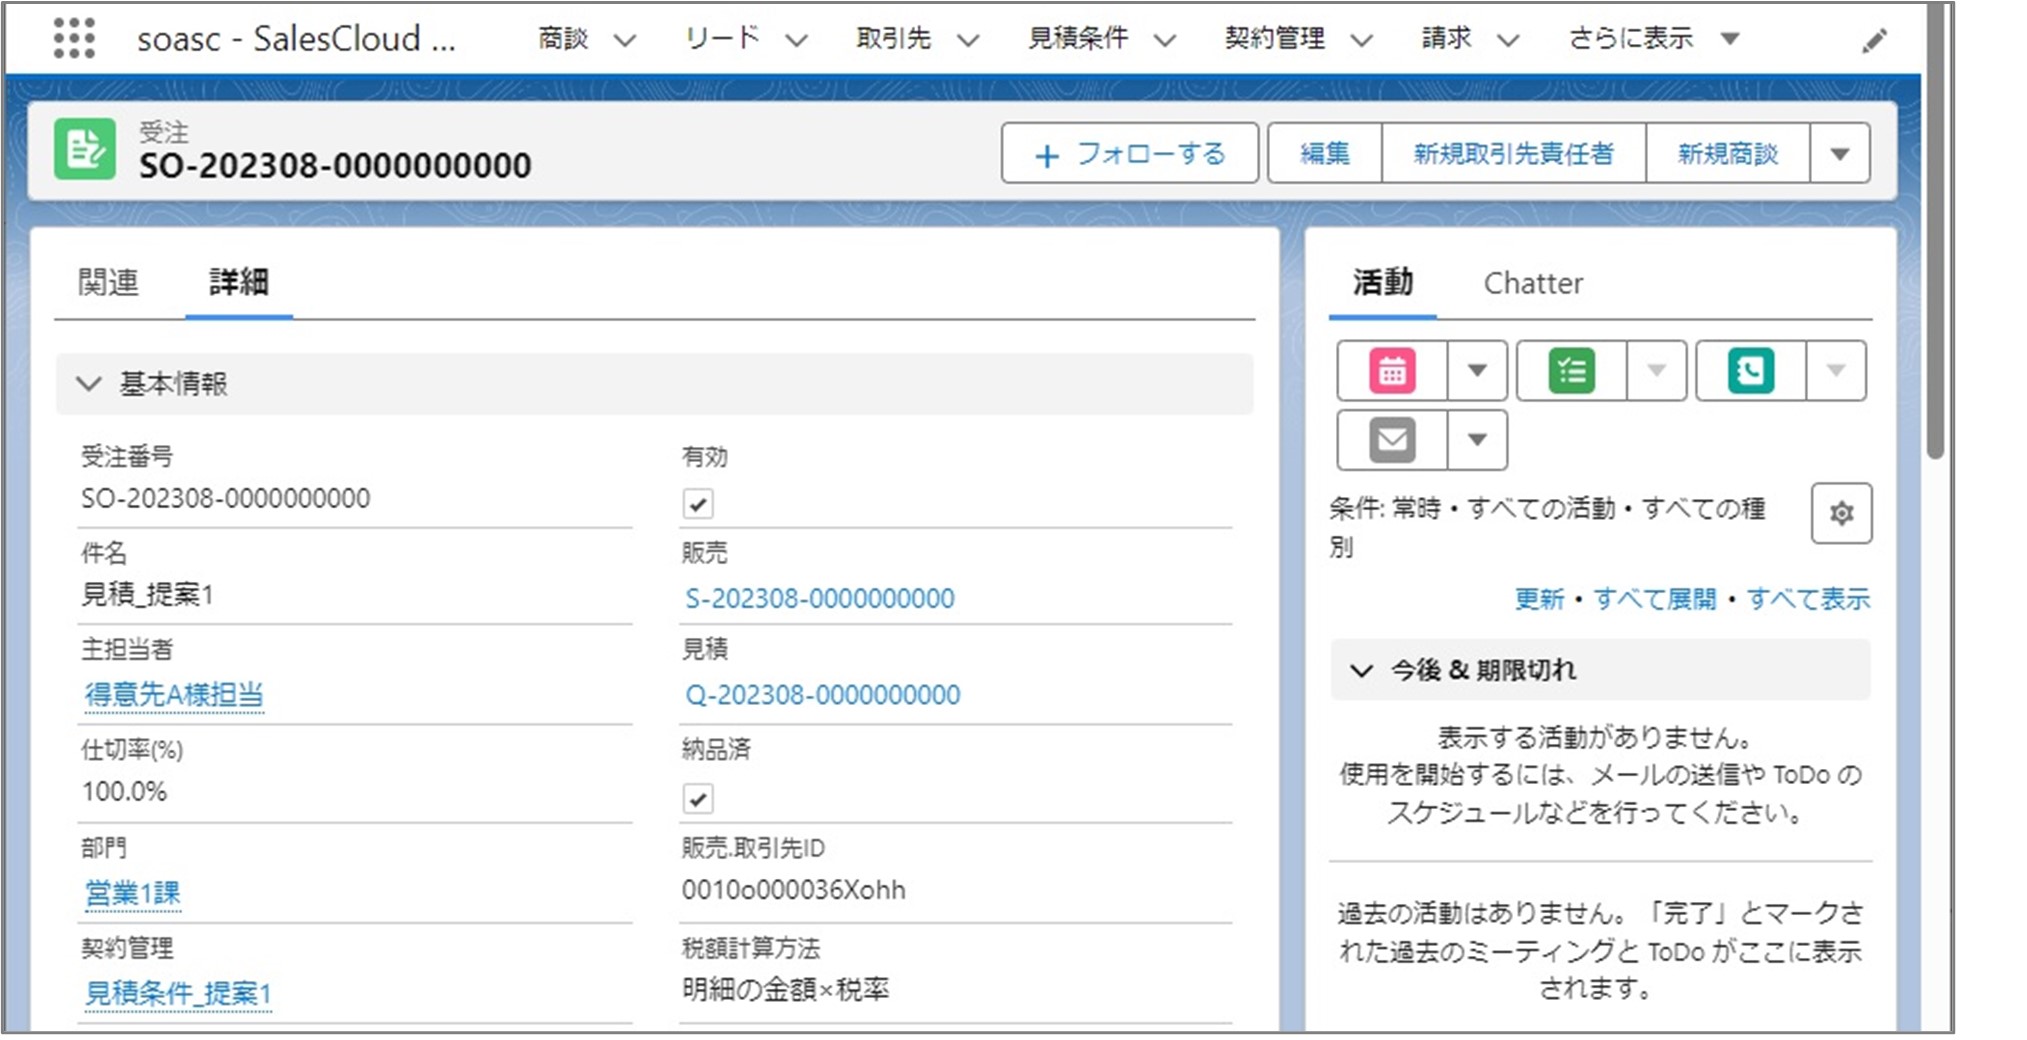The image size is (2027, 1040).
Task: Toggle the 納品済 checkbox
Action: (x=698, y=798)
